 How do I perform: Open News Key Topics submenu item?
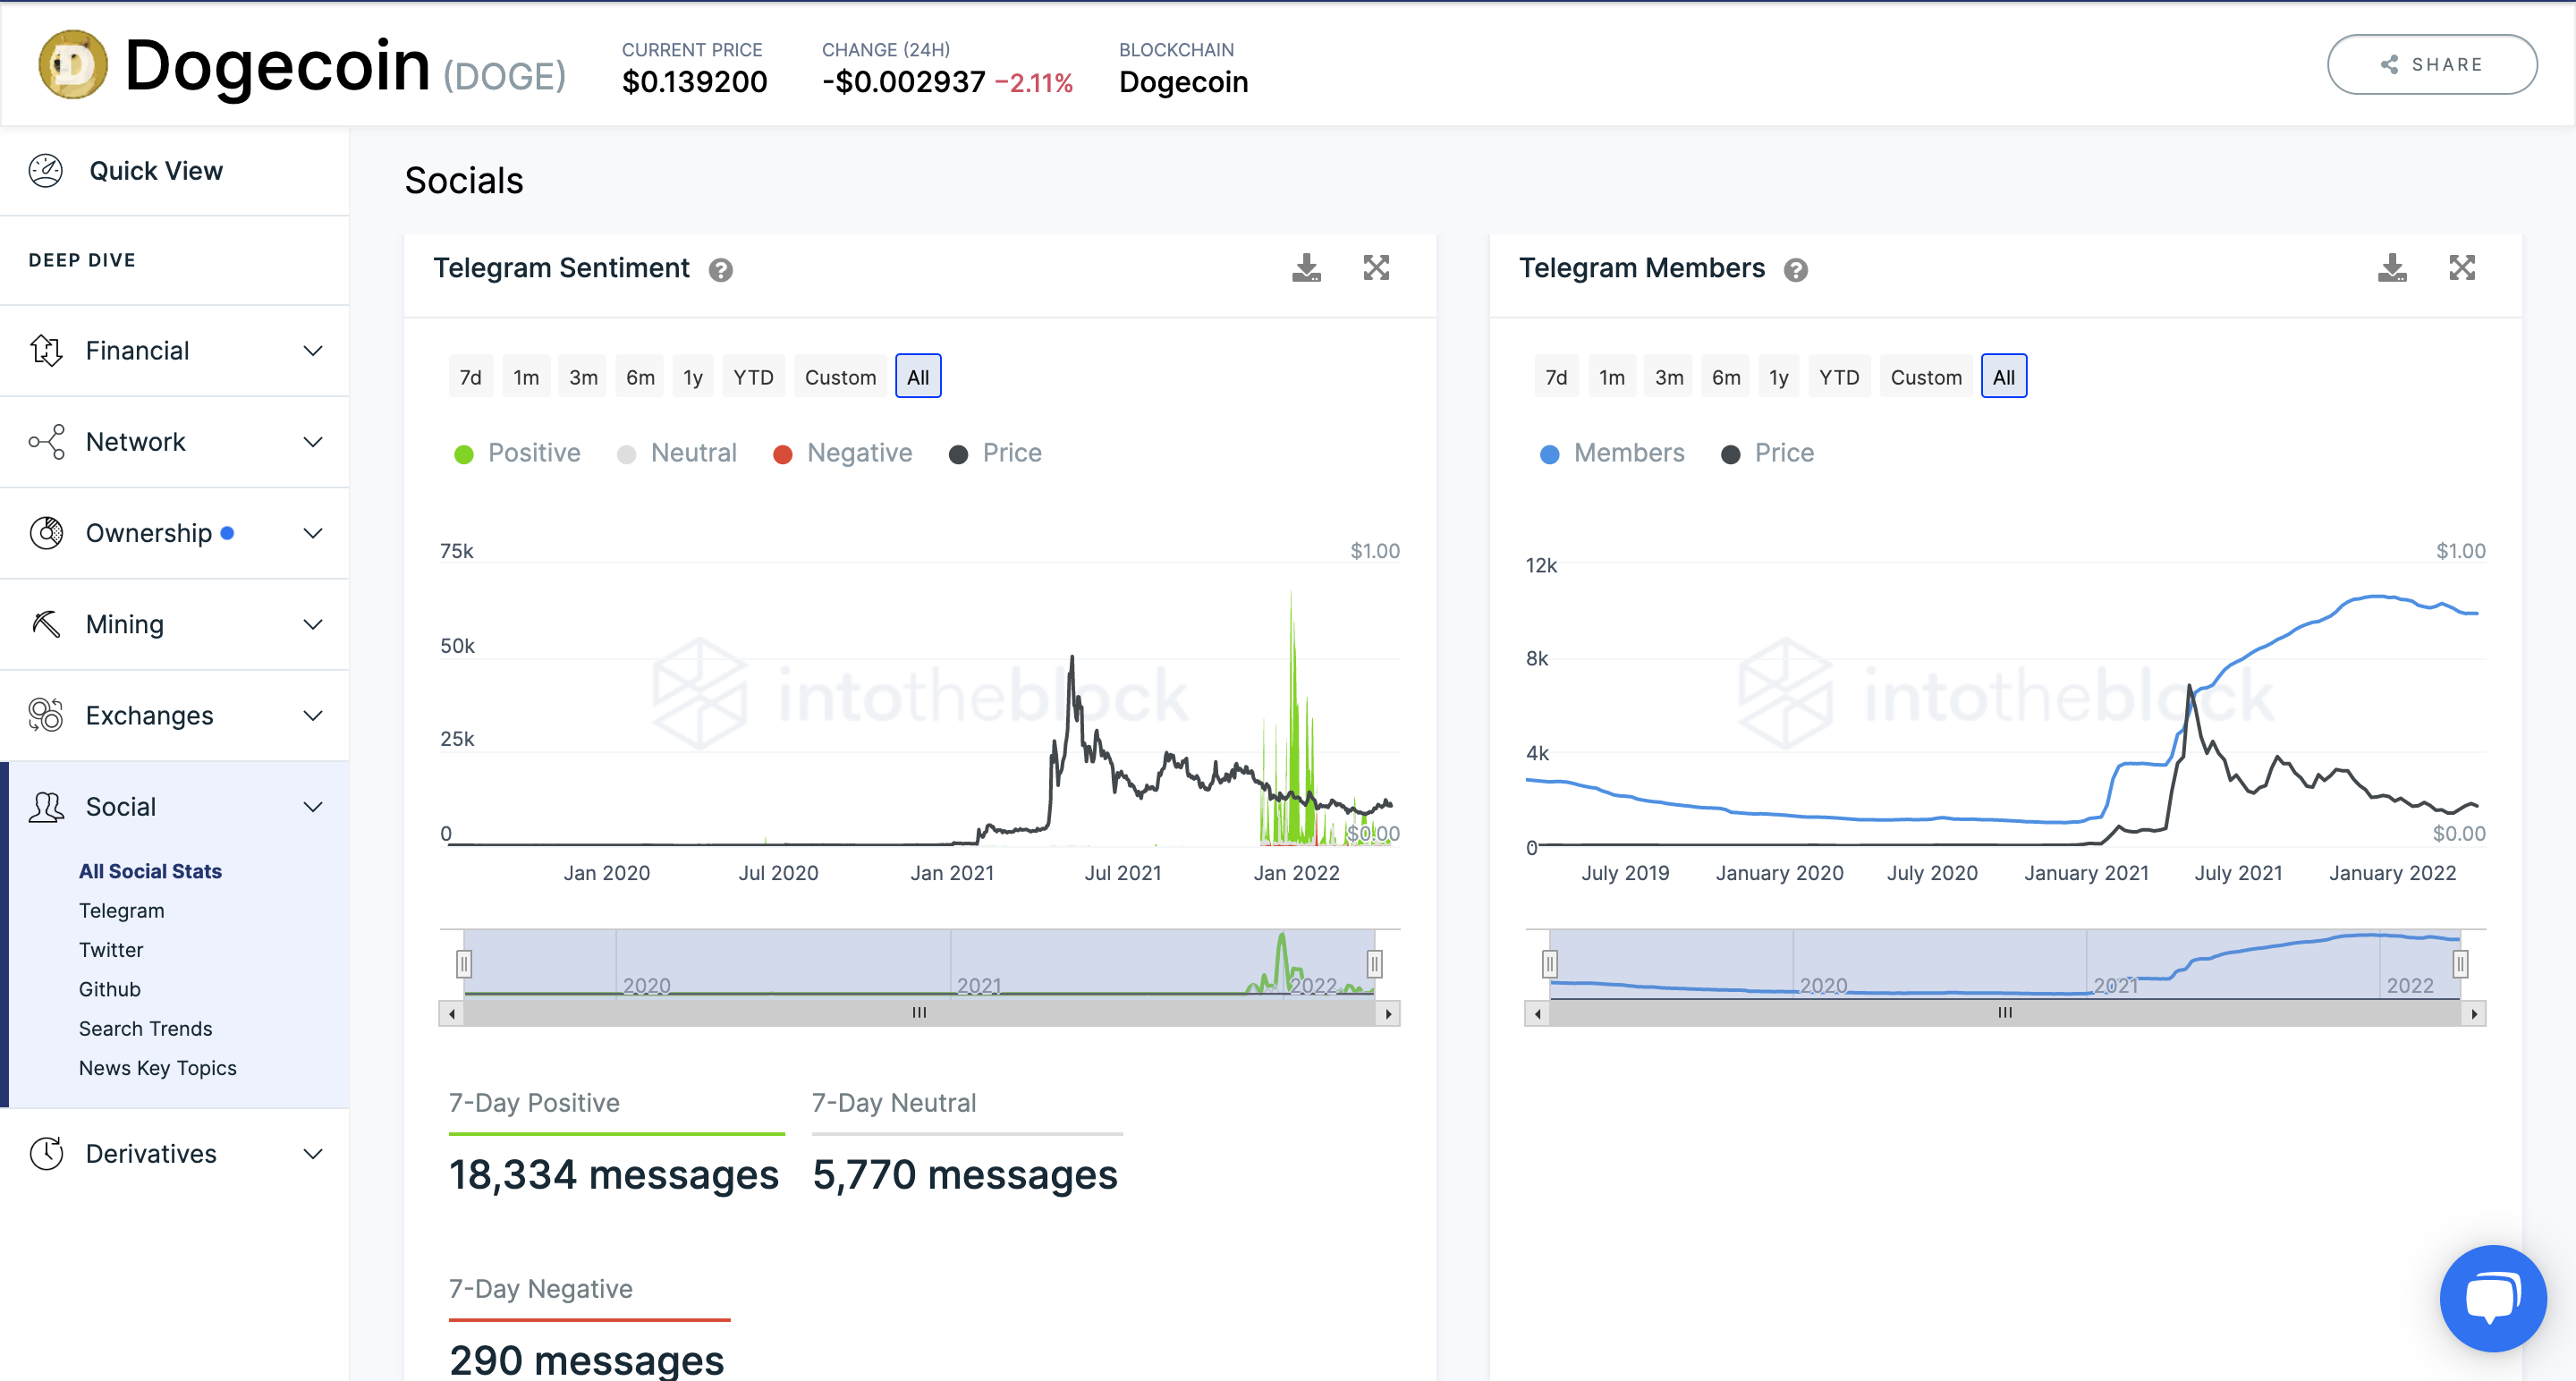pyautogui.click(x=157, y=1068)
